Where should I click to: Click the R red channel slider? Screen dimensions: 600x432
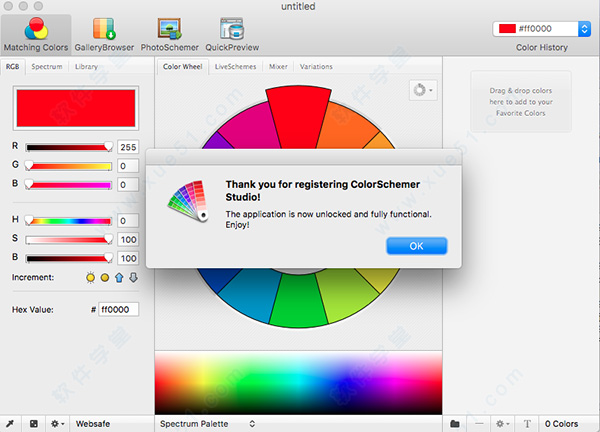(x=69, y=147)
